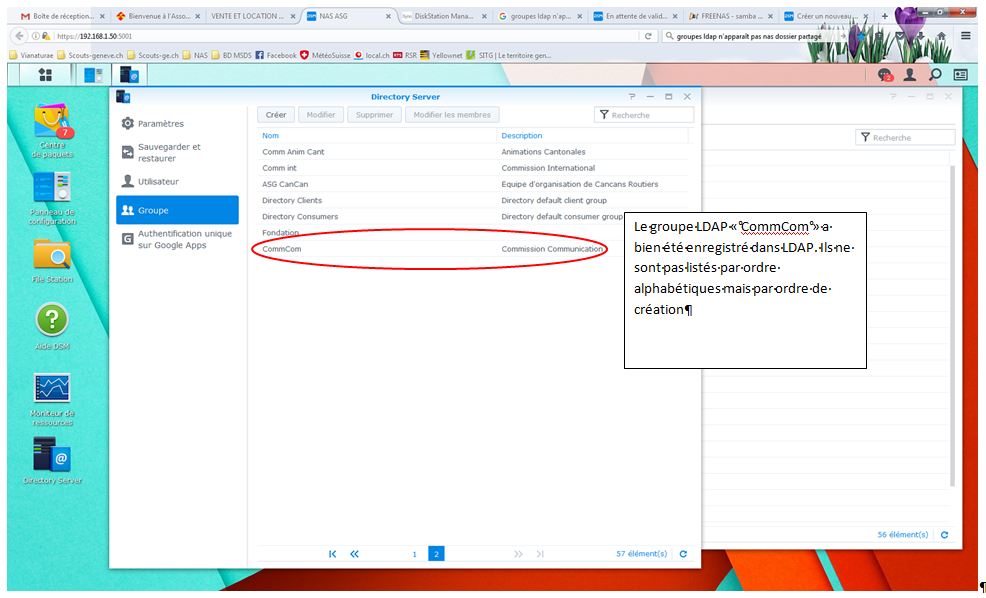The height and width of the screenshot is (598, 986).
Task: Open the DSM main menu grid icon
Action: (45, 75)
